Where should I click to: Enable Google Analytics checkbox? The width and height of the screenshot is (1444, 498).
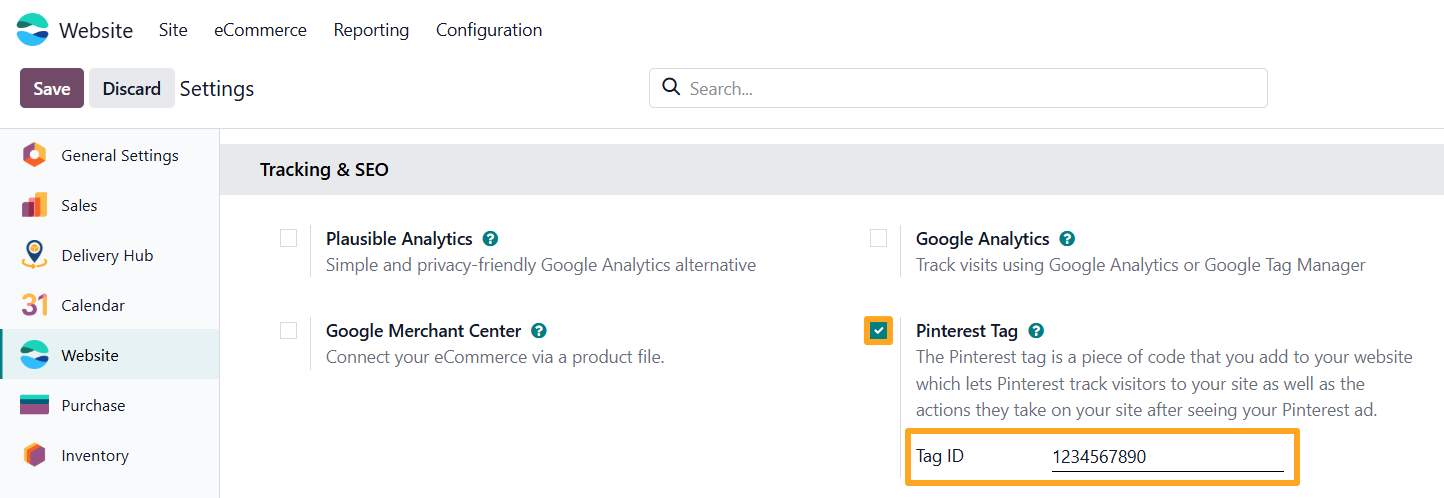coord(878,238)
